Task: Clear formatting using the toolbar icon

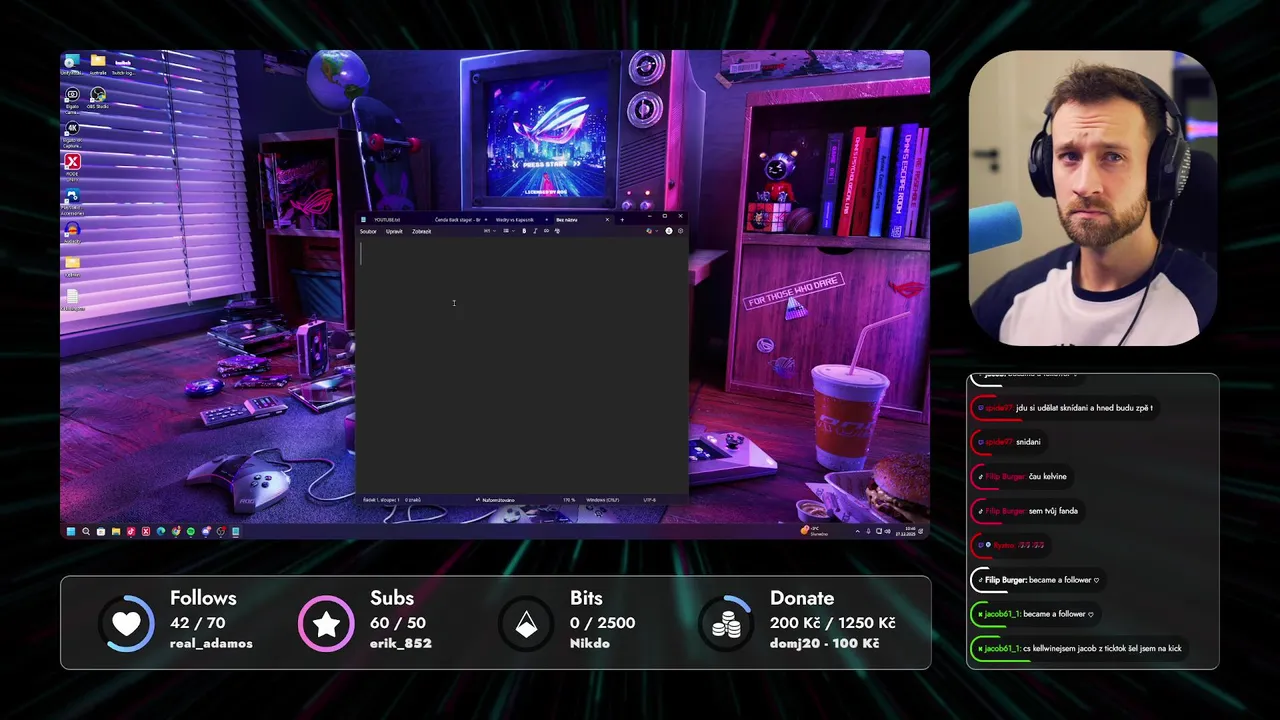Action: pyautogui.click(x=557, y=231)
